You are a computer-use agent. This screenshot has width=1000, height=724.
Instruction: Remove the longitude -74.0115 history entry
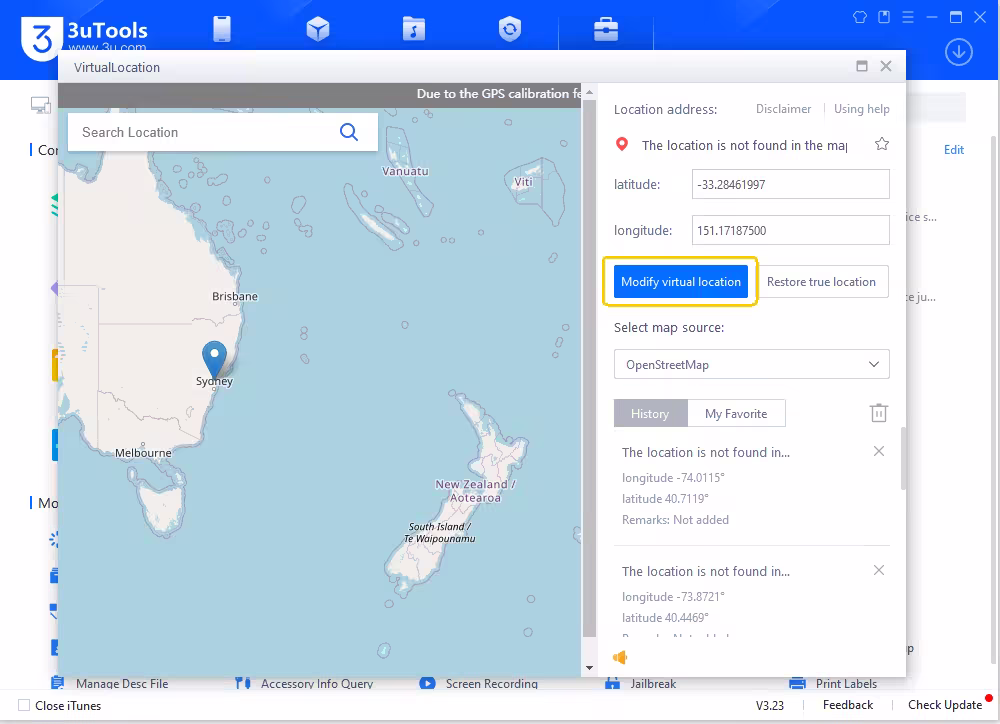(879, 452)
